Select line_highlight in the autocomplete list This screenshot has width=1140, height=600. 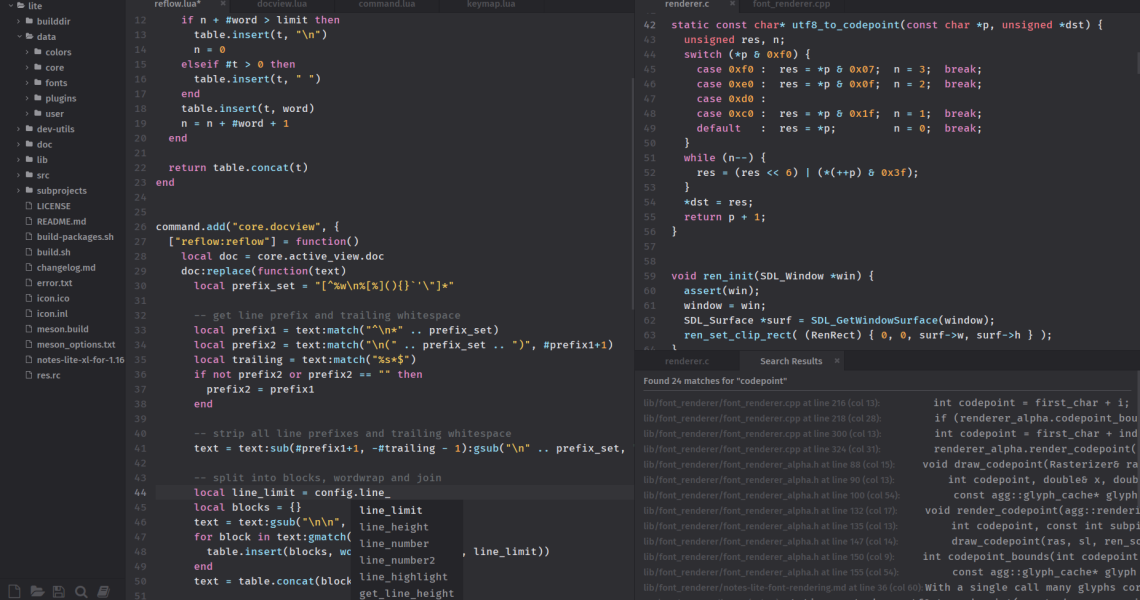point(403,576)
